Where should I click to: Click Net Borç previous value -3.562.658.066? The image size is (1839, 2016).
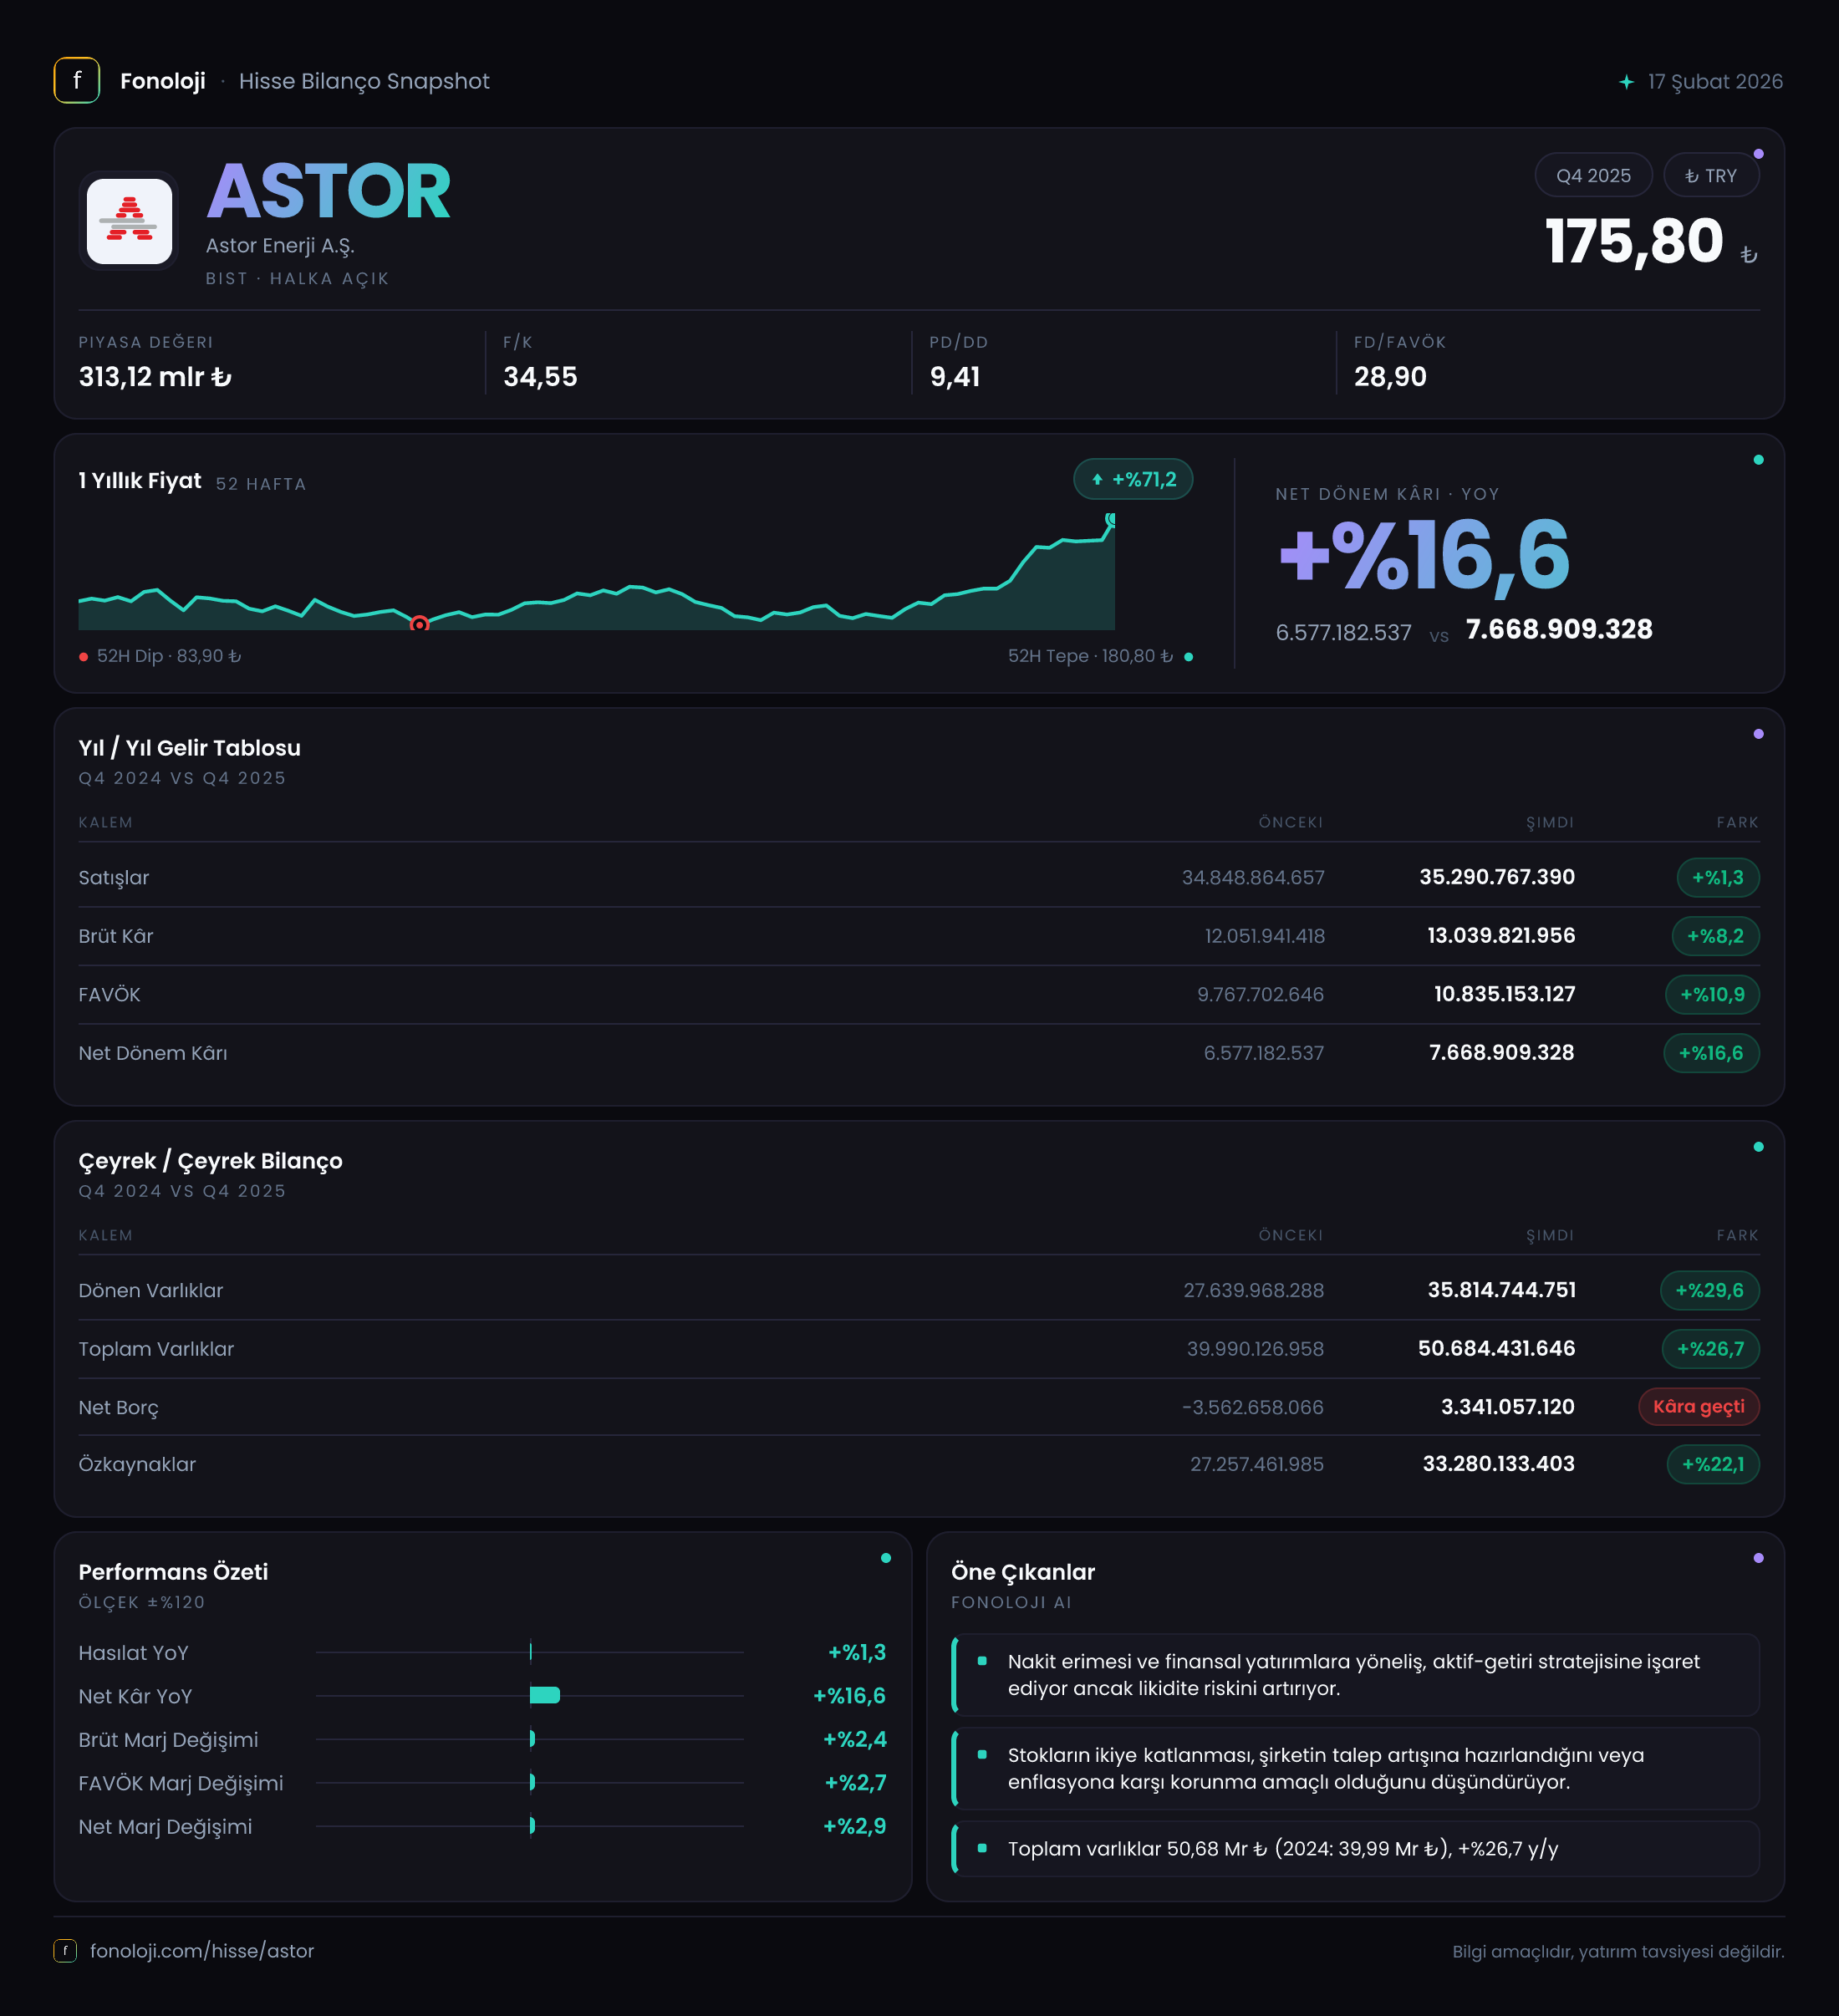[x=1252, y=1407]
